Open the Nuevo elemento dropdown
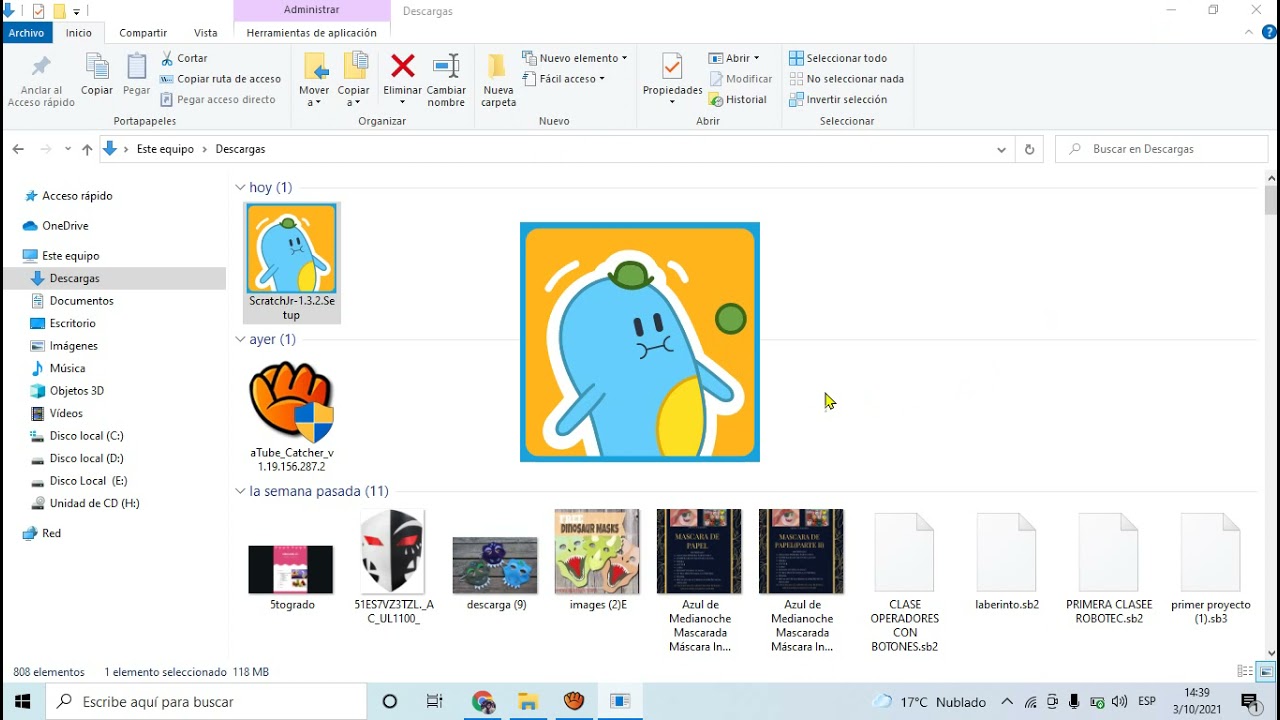Screen dimensions: 1280x720 click(575, 58)
